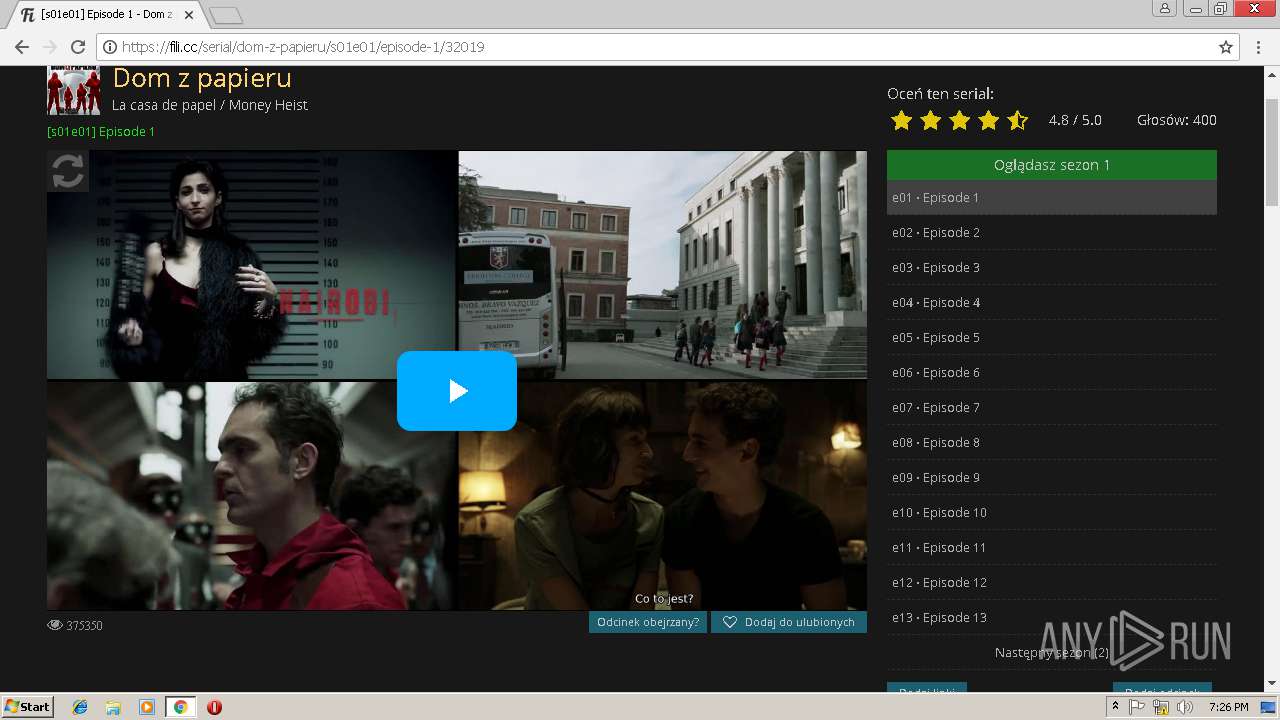Viewport: 1280px width, 720px height.
Task: Click the Chrome user profile icon
Action: coord(1165,8)
